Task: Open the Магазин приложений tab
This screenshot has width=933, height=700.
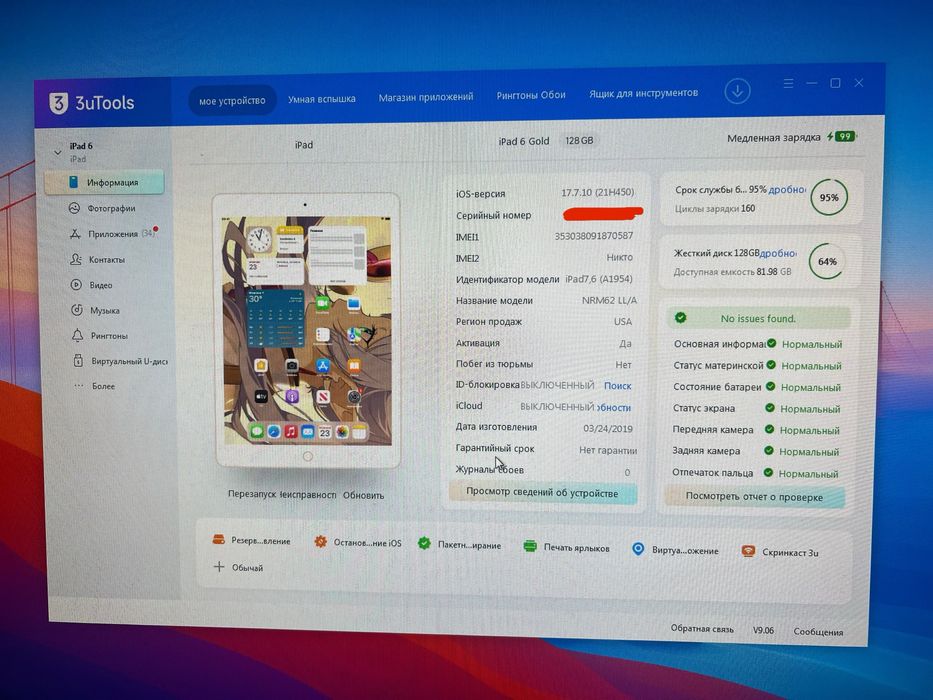Action: click(426, 96)
